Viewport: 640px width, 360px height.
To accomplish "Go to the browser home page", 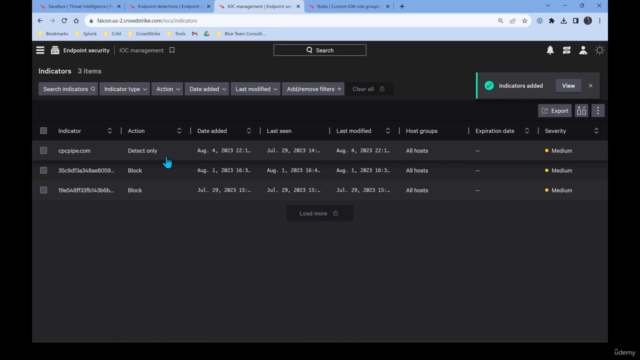I will click(x=76, y=20).
